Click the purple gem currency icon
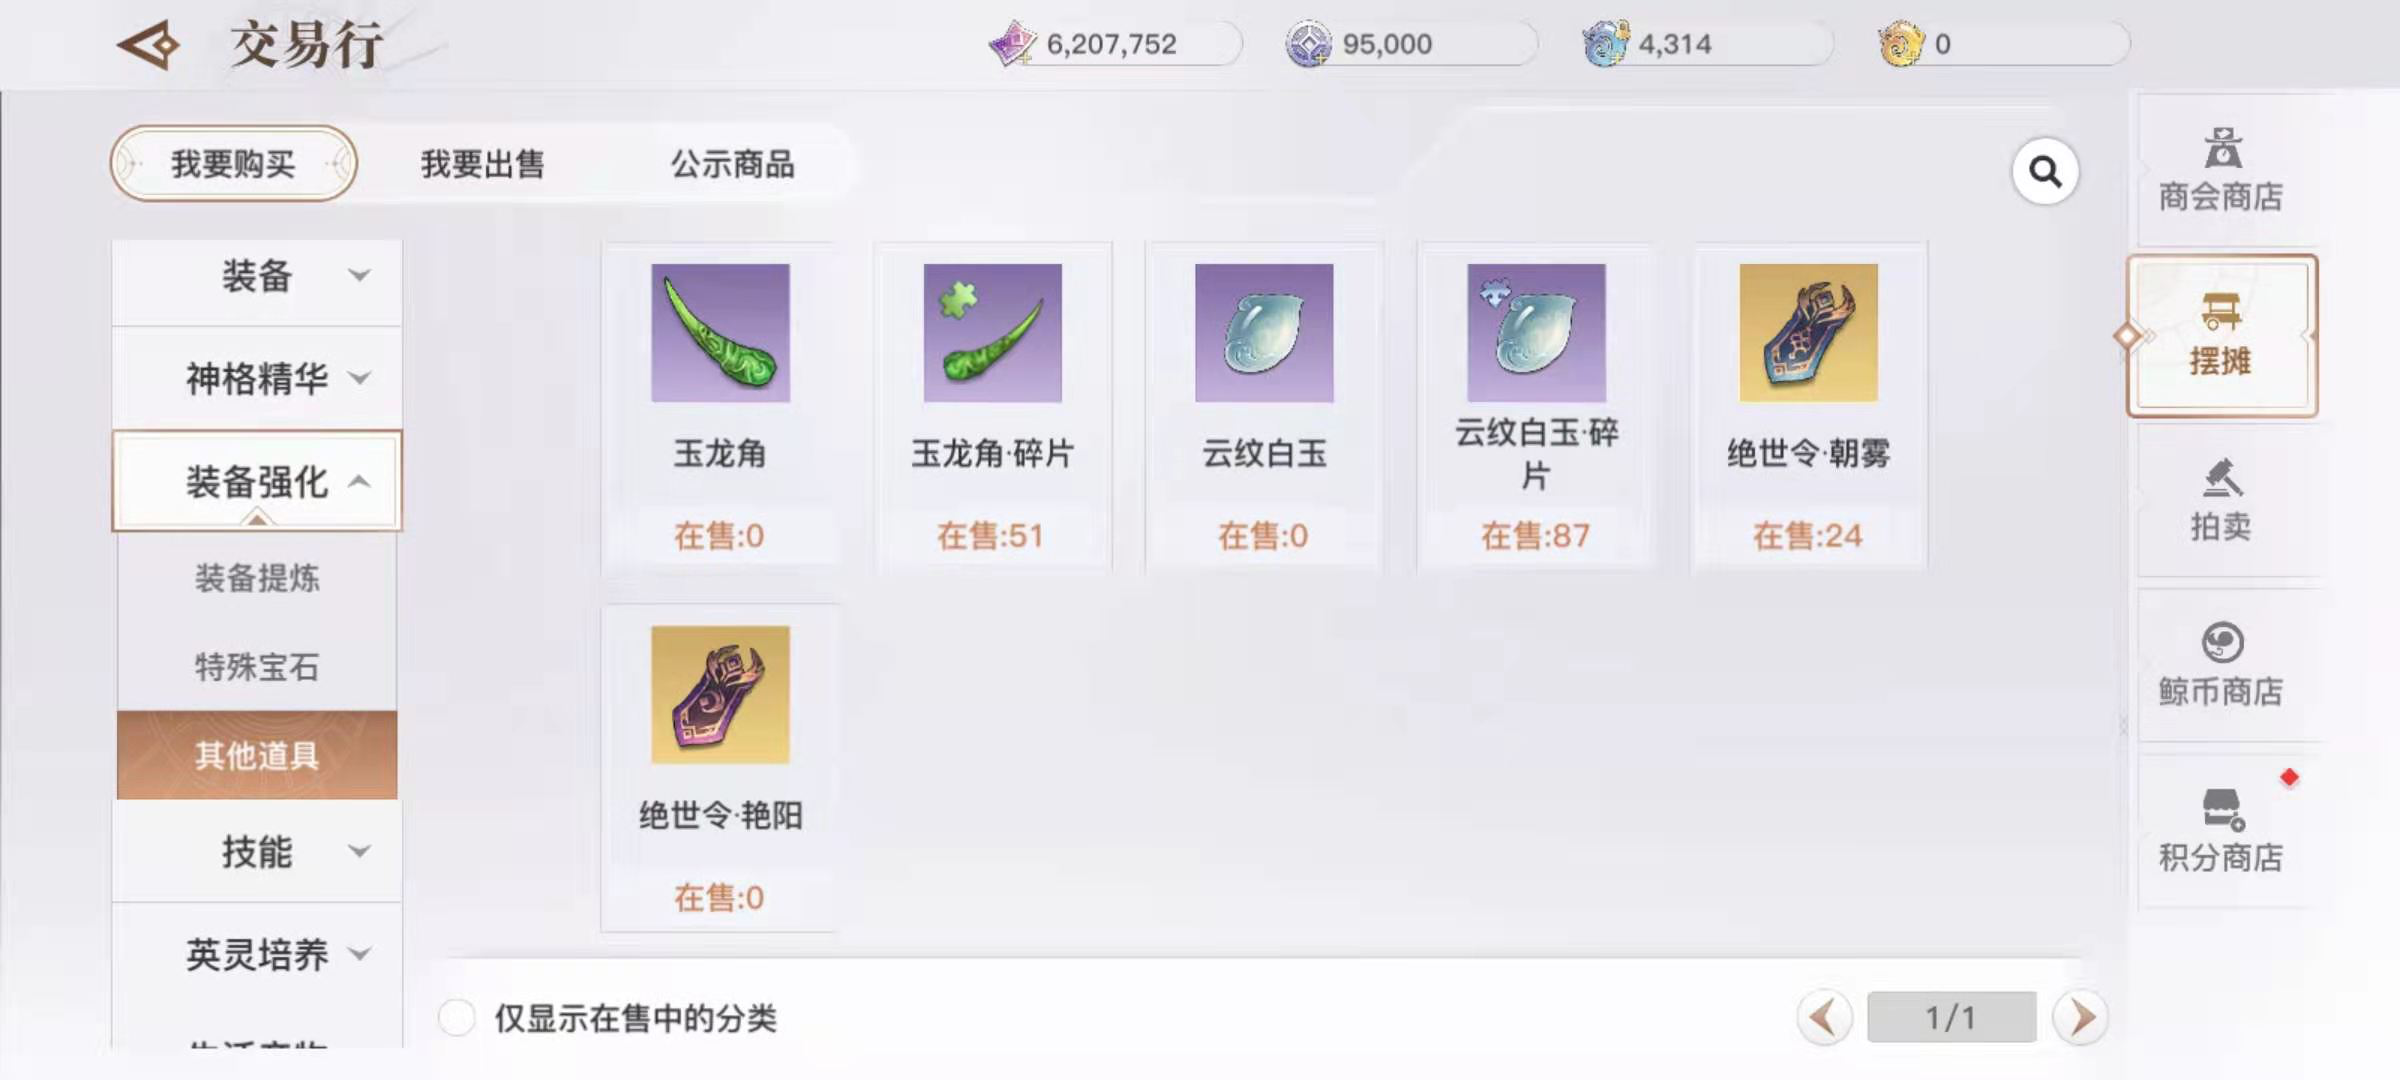 click(x=1012, y=44)
